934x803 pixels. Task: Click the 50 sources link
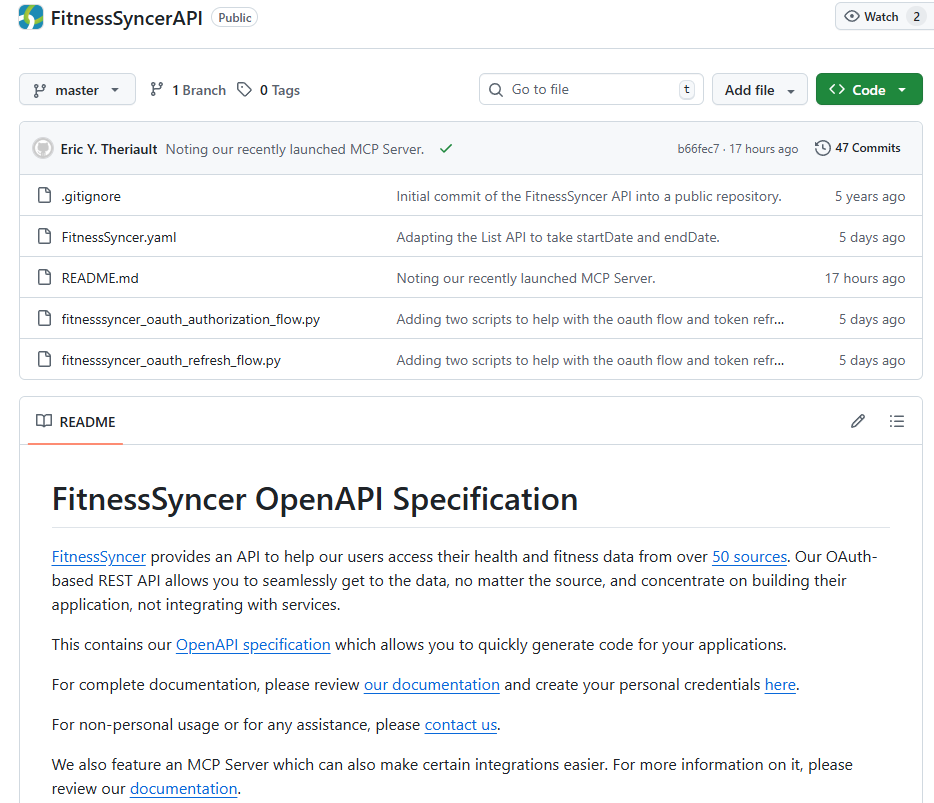click(x=749, y=557)
